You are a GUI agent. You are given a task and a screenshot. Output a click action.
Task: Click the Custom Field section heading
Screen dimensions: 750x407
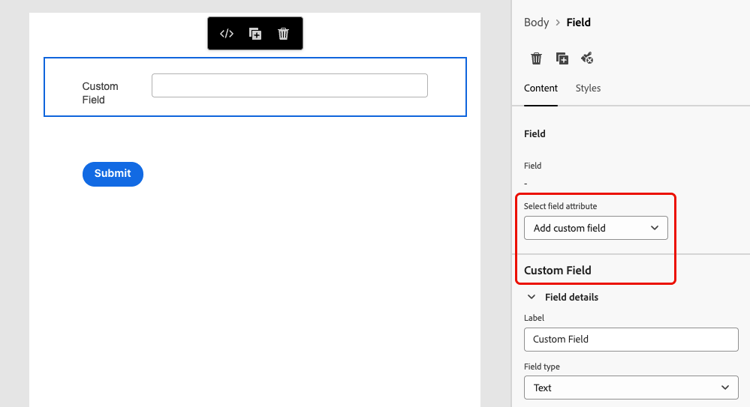coord(557,270)
